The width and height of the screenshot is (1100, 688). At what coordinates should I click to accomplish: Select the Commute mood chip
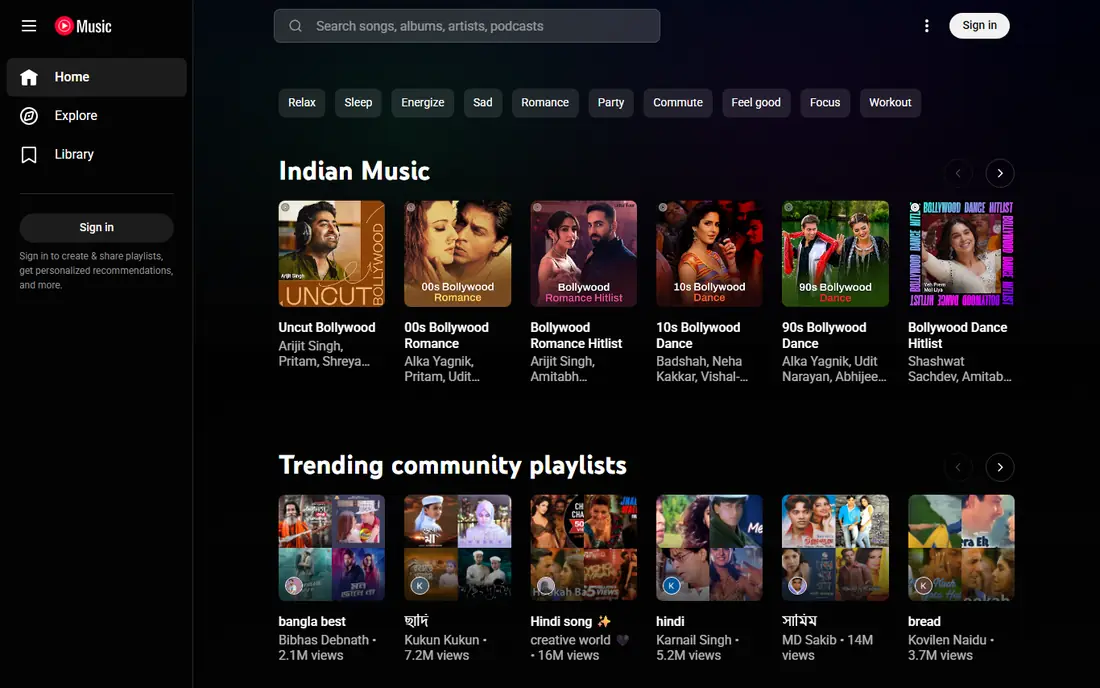click(678, 102)
